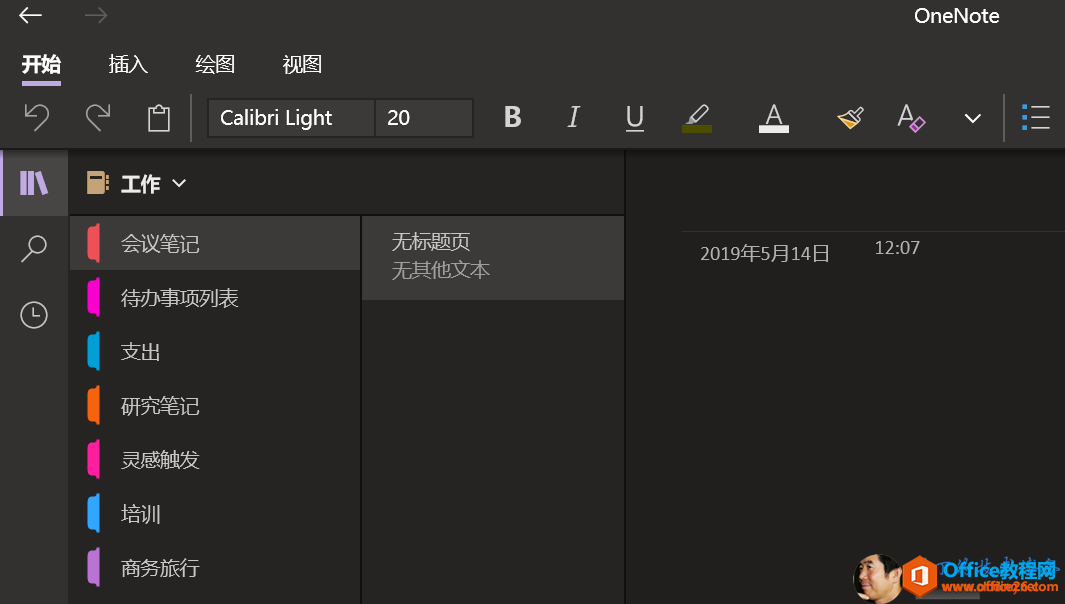Open the 支出 section
This screenshot has height=604, width=1065.
click(138, 351)
